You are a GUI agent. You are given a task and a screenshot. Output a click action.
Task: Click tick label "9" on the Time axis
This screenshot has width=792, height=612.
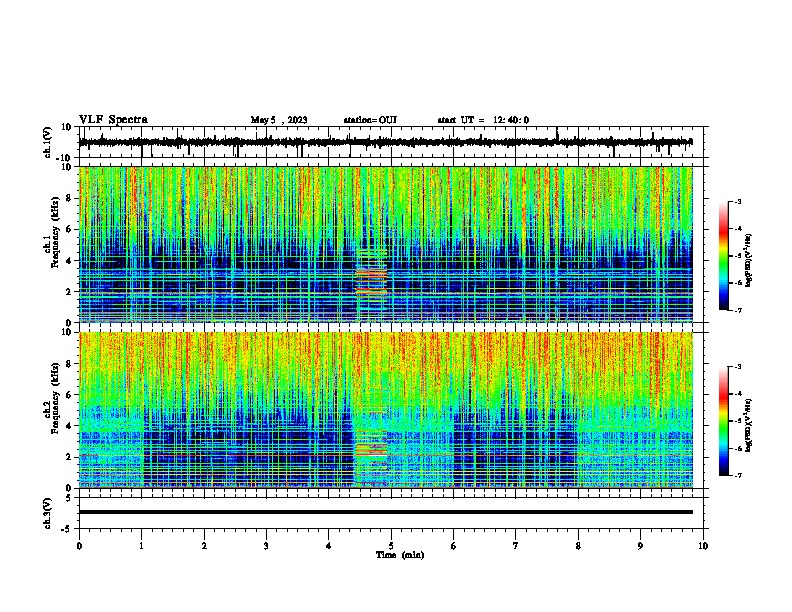640,546
